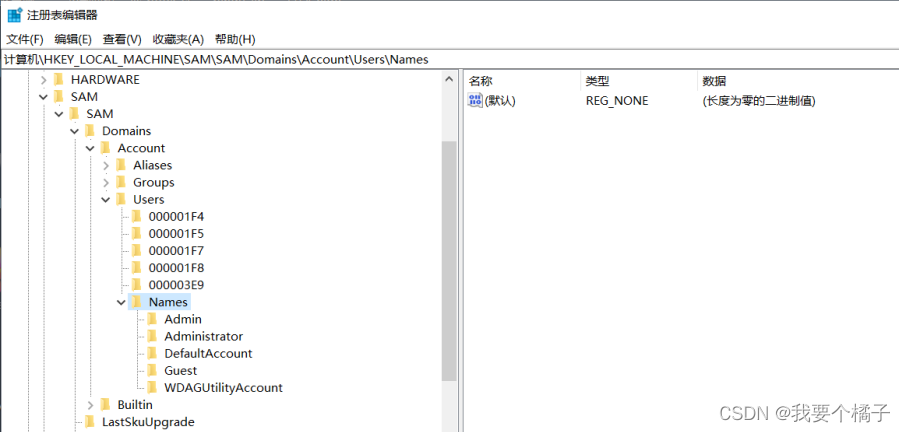Expand the HARDWARE key
905x432 pixels.
coord(43,80)
